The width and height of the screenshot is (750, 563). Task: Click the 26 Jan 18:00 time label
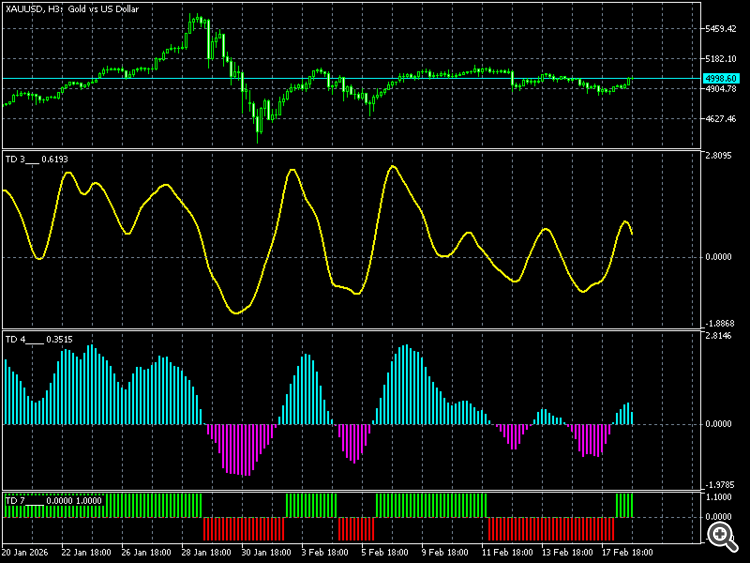tap(146, 552)
